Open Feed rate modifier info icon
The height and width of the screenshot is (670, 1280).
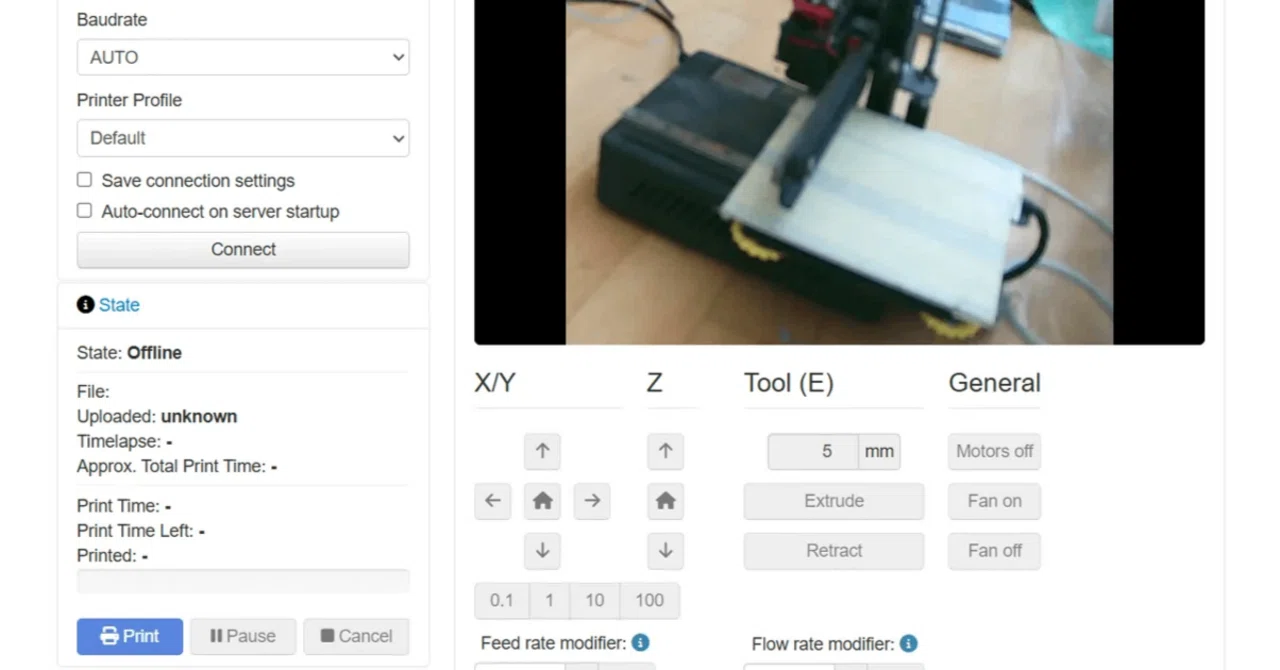click(x=641, y=643)
